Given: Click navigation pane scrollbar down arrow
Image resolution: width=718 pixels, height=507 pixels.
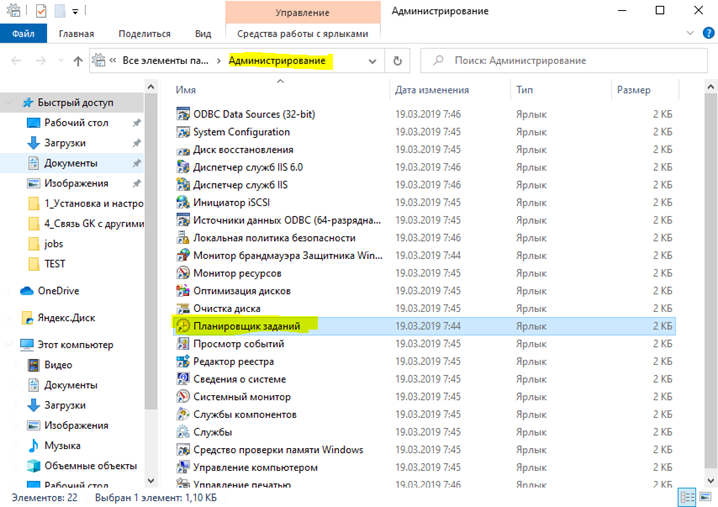Looking at the screenshot, I should click(x=151, y=480).
